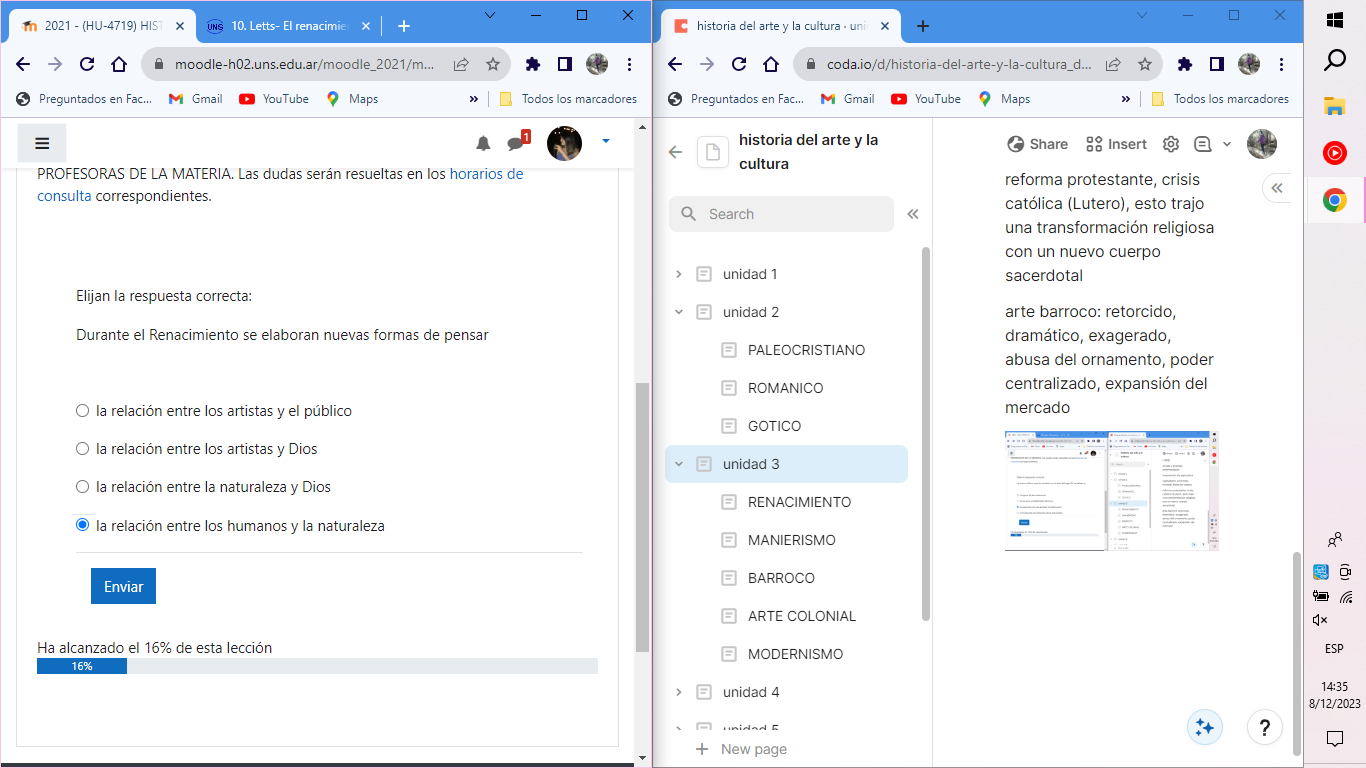Show more bookmarks in Coda window
Image resolution: width=1366 pixels, height=768 pixels.
click(x=1125, y=99)
